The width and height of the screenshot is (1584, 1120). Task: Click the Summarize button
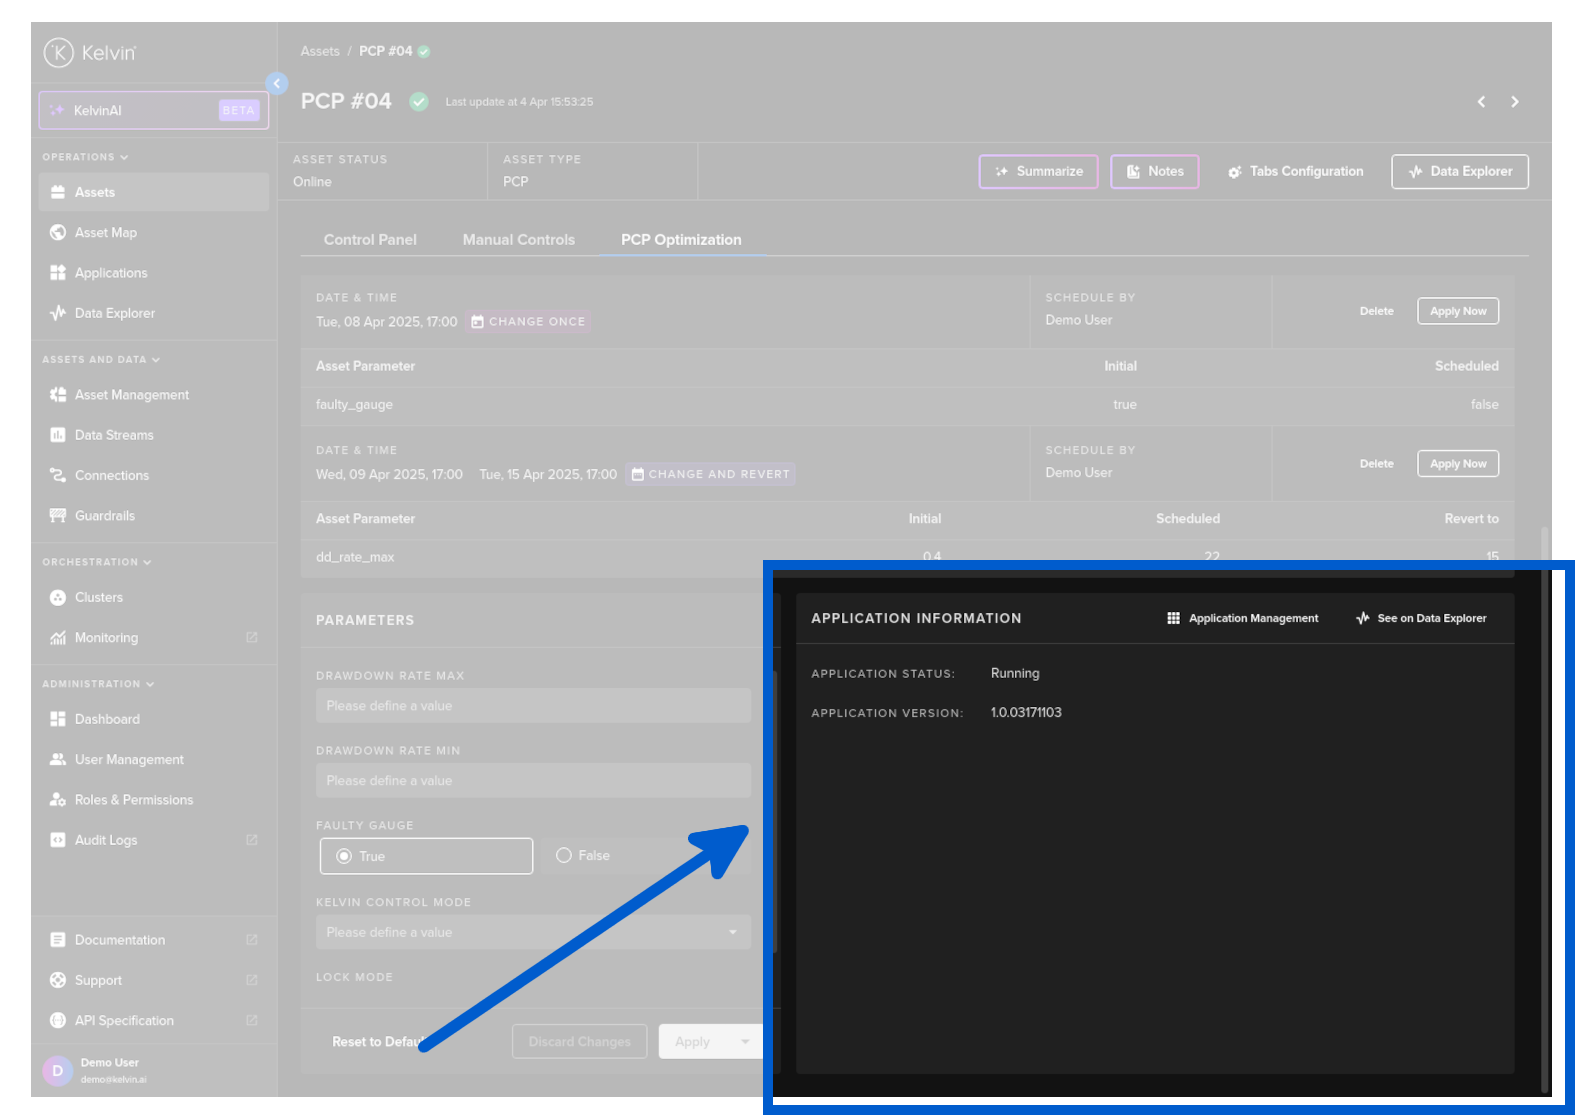point(1038,172)
